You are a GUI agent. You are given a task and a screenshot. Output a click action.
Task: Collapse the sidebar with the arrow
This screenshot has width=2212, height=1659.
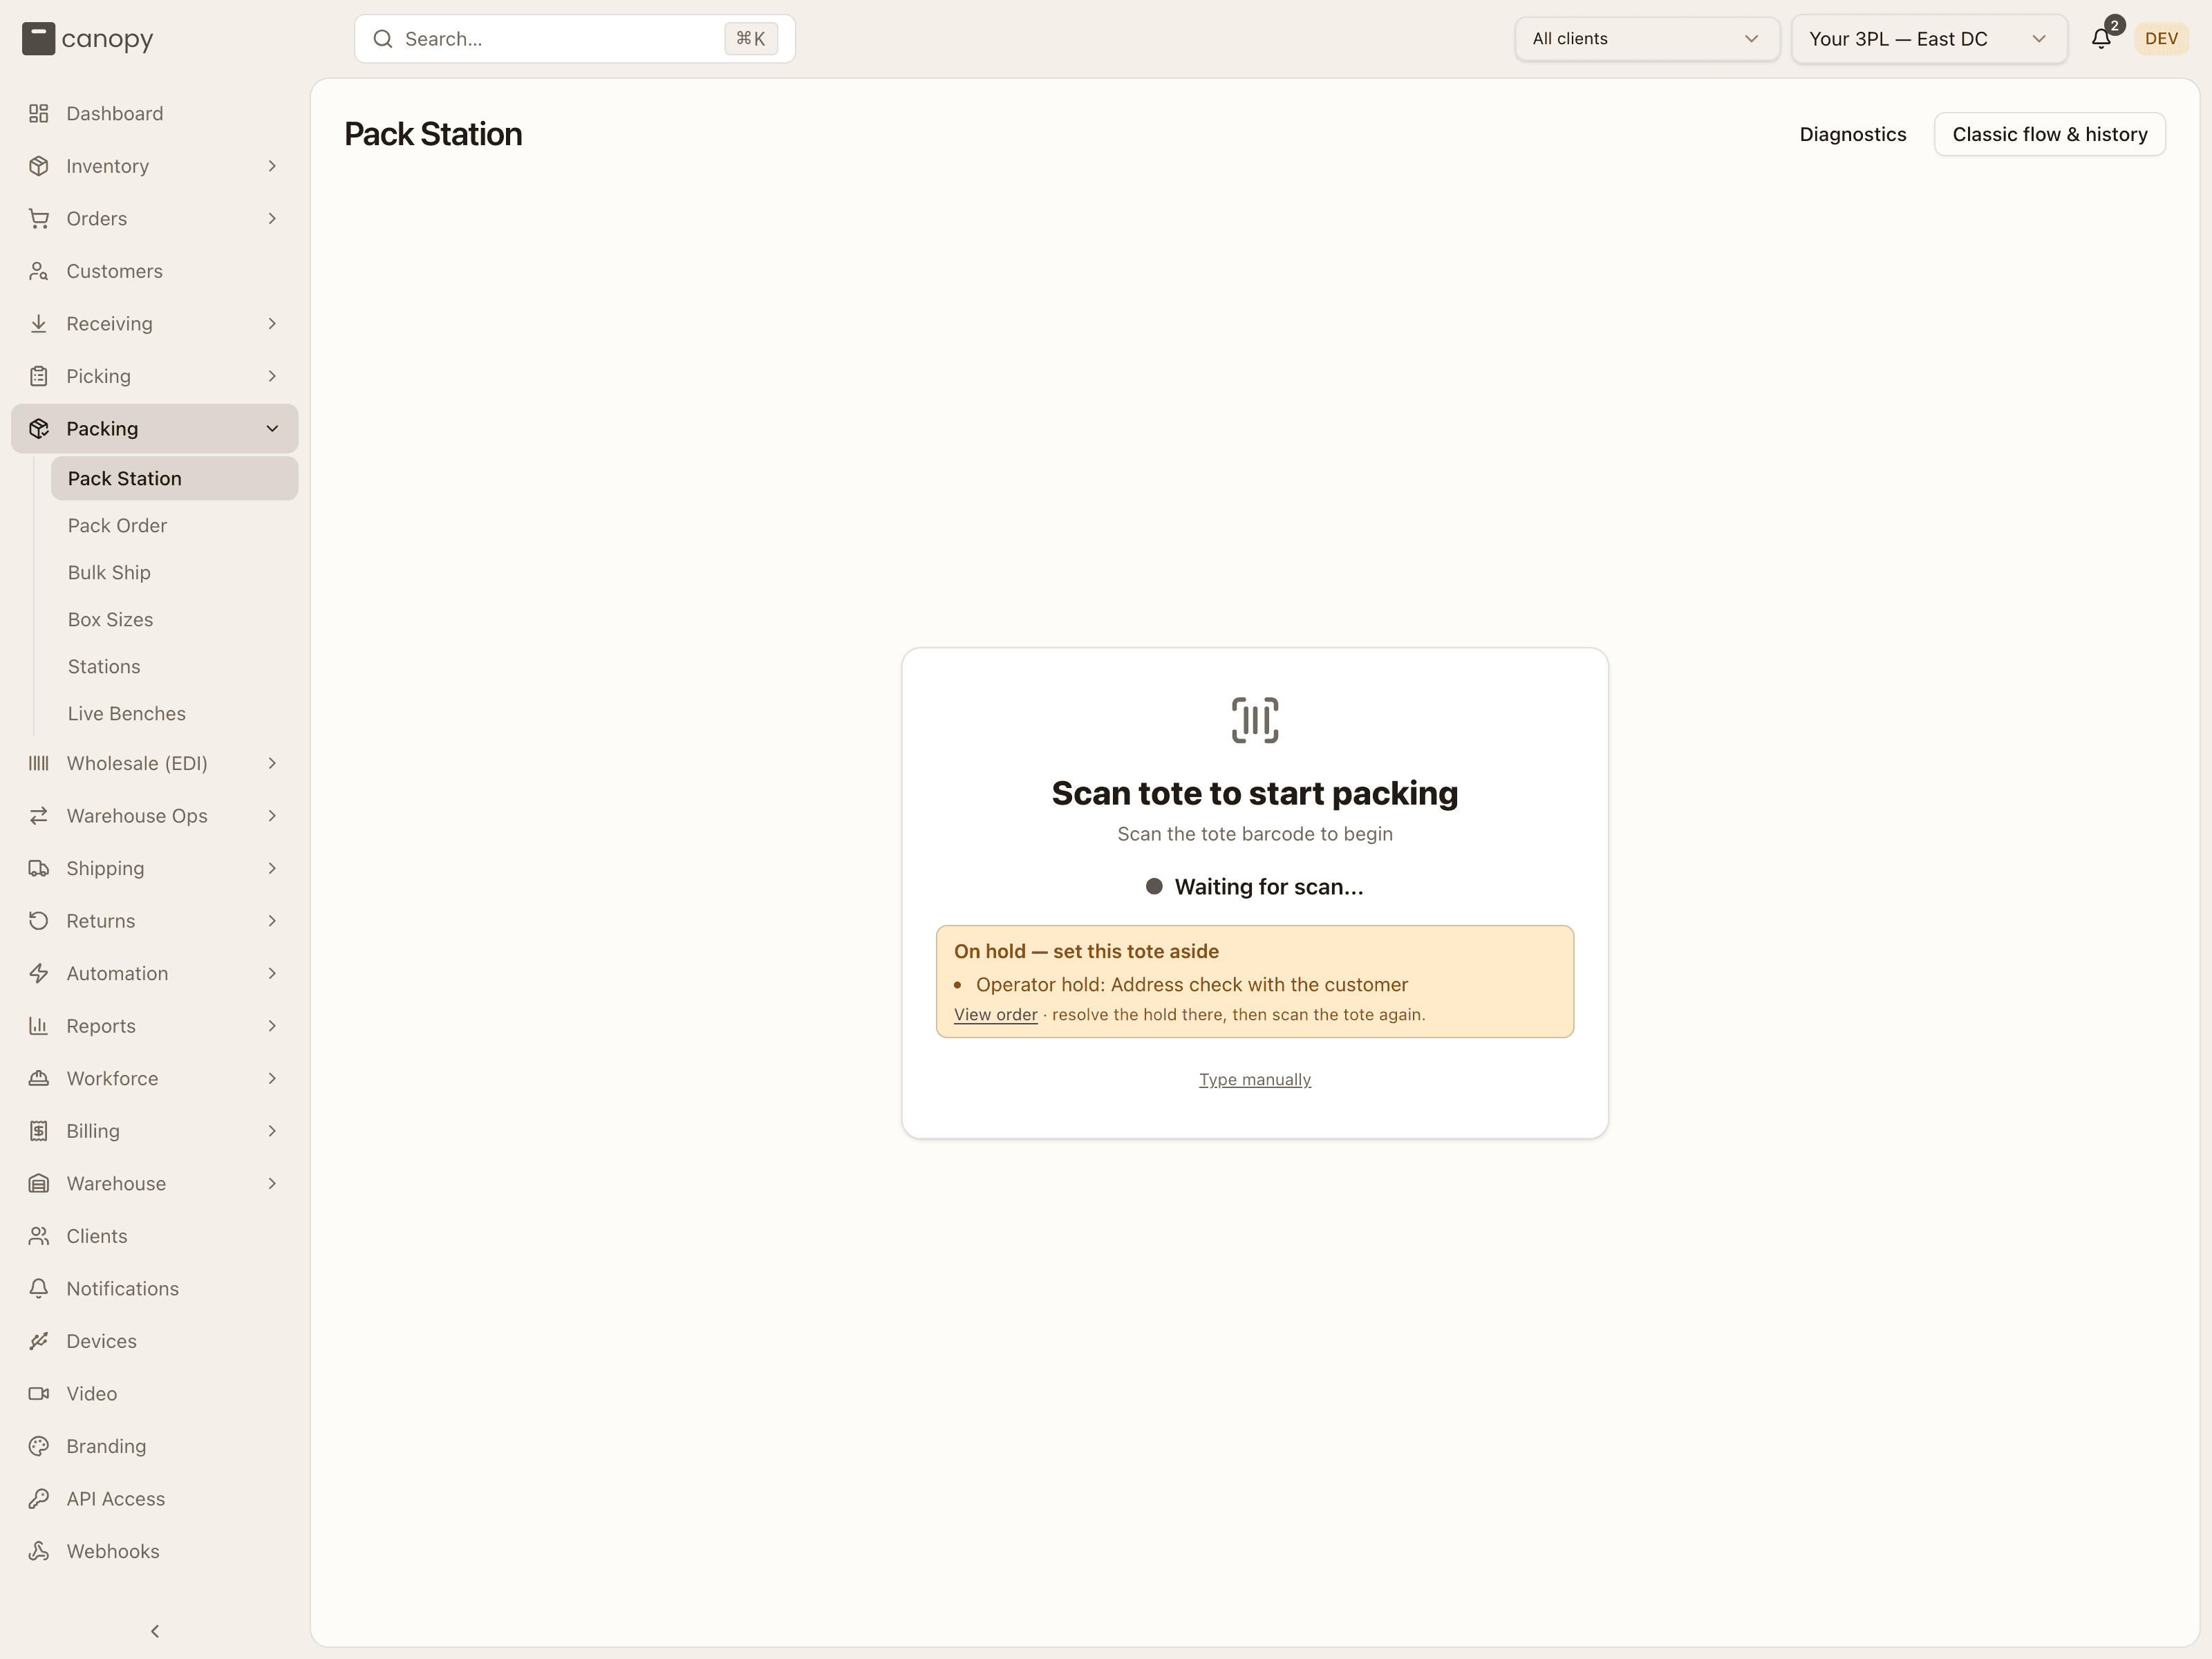[155, 1631]
